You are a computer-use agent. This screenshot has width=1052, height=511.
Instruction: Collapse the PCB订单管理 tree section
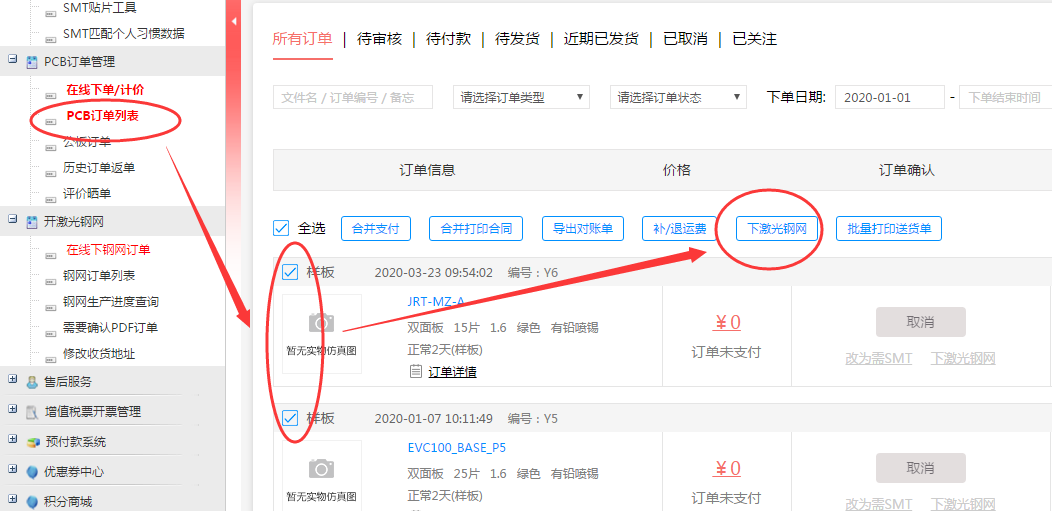pos(13,60)
